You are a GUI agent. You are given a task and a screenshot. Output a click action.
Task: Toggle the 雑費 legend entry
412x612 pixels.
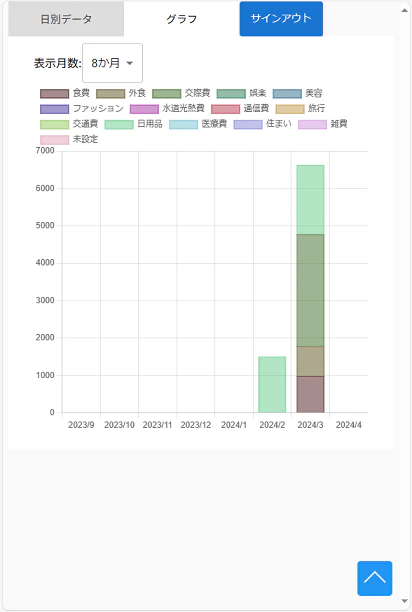(x=323, y=124)
